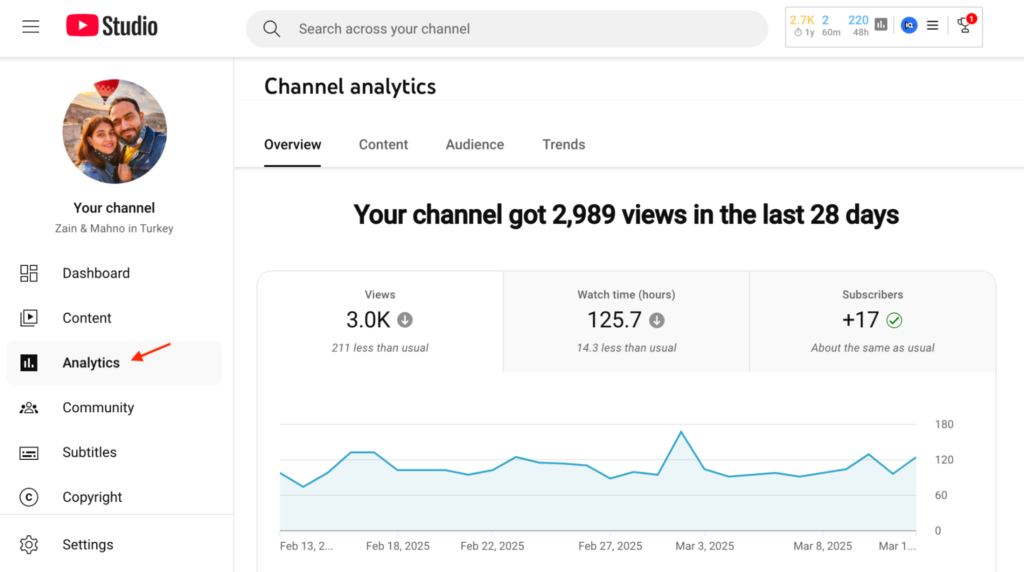Click the YouTube Studio logo
The height and width of the screenshot is (572, 1024).
[x=112, y=27]
